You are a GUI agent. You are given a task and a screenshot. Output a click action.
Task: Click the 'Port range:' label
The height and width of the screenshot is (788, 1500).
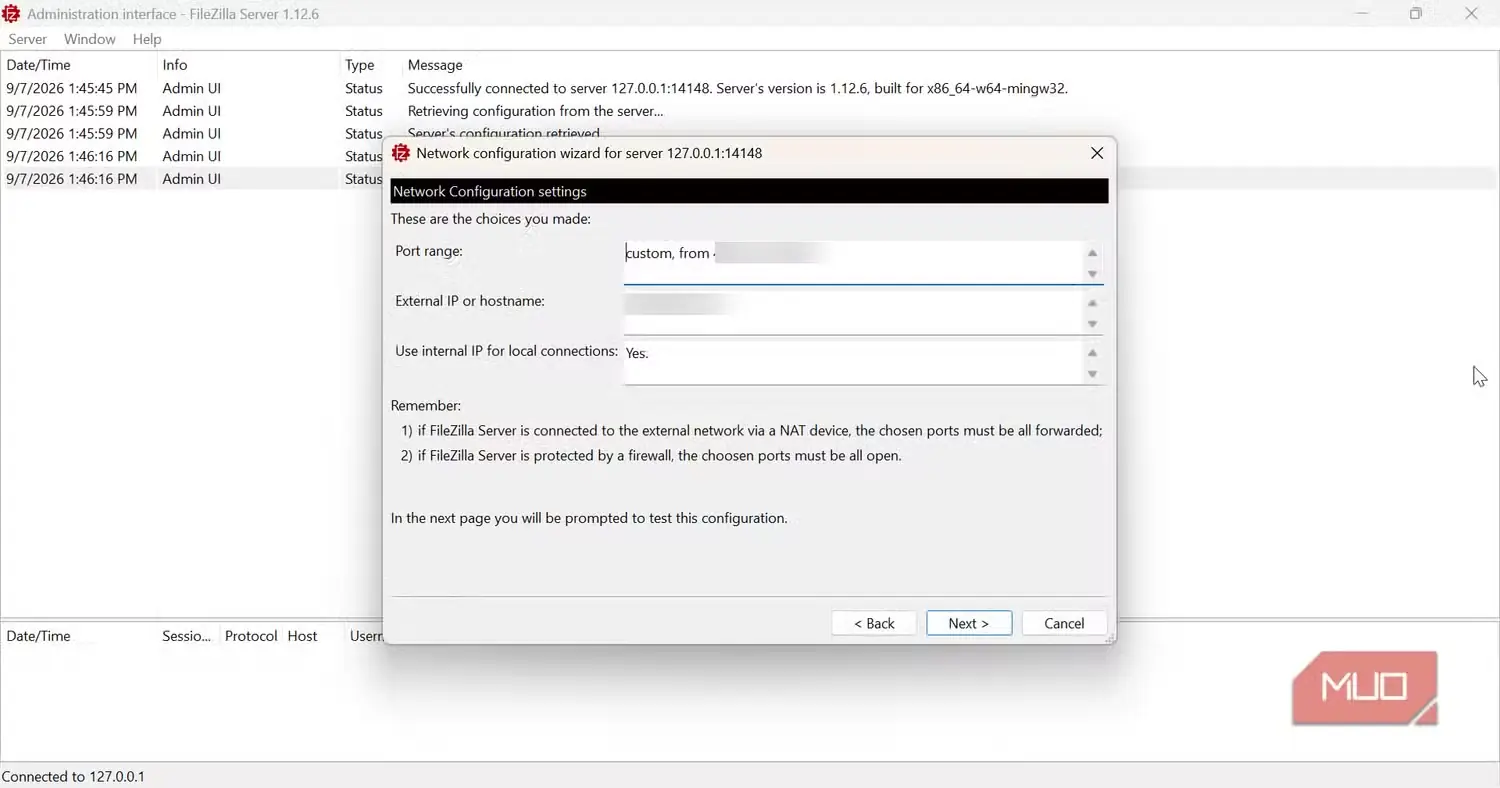429,251
